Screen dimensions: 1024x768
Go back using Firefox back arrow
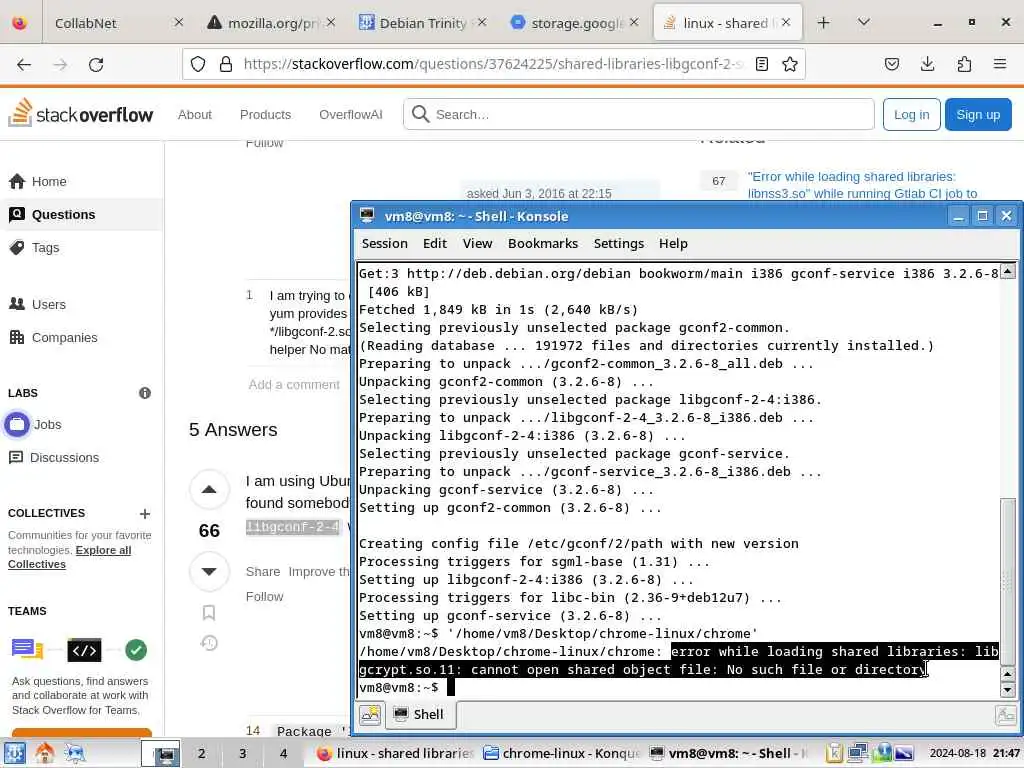coord(24,64)
